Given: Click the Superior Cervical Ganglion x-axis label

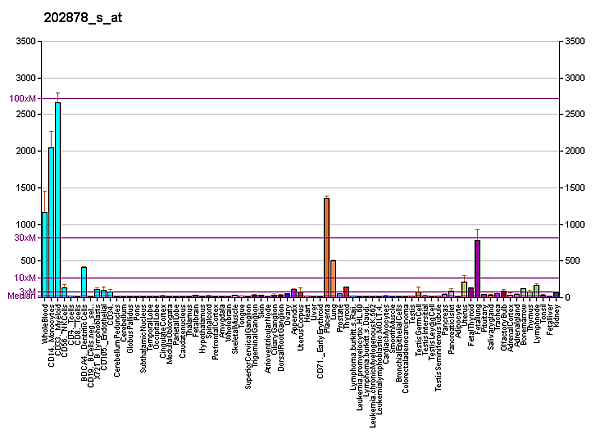Looking at the screenshot, I should coord(249,330).
